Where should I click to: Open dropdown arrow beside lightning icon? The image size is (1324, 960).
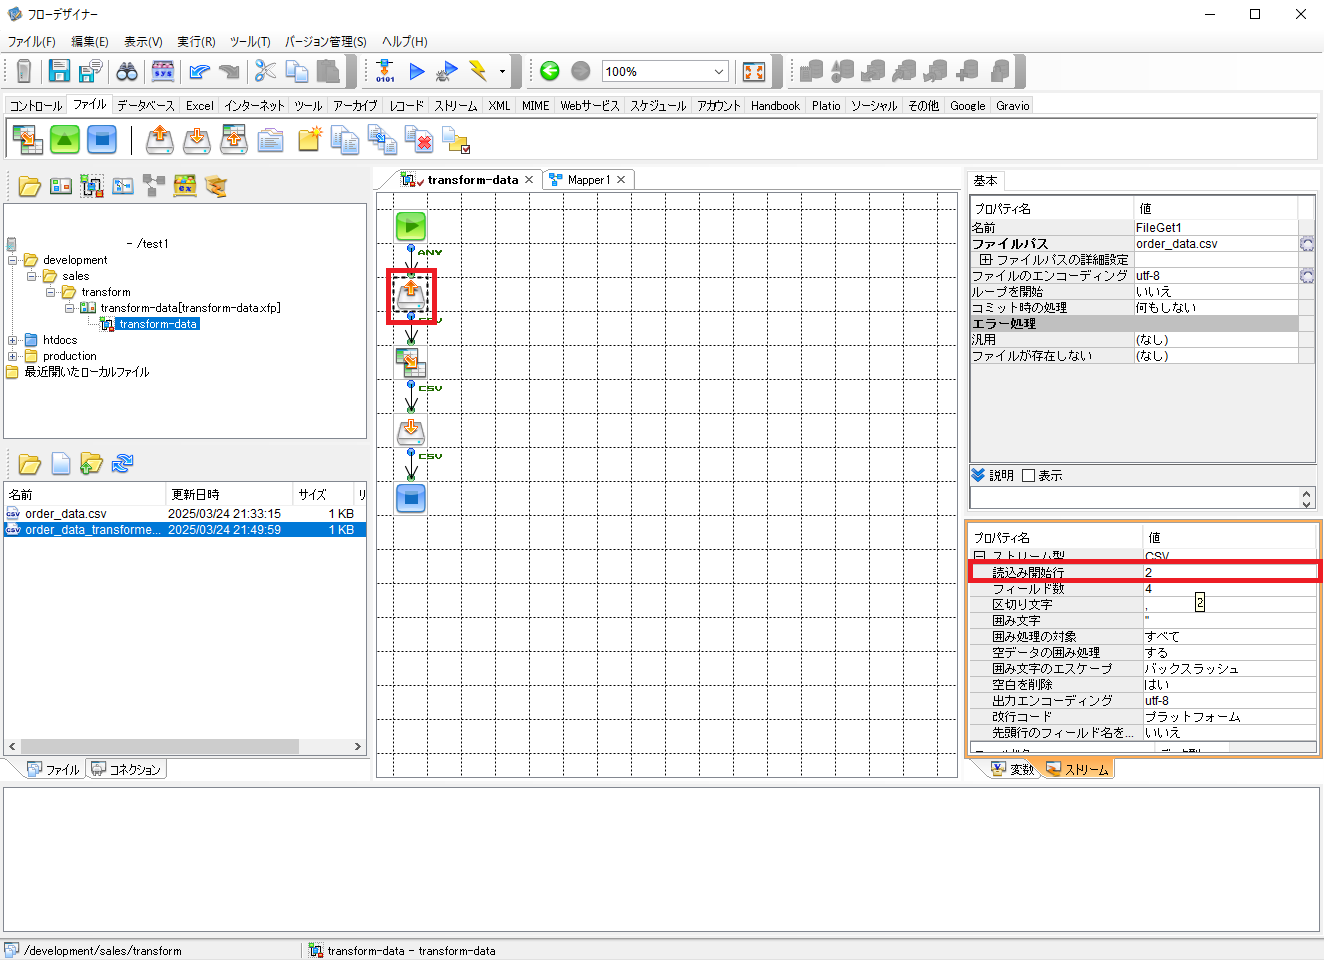click(x=502, y=72)
